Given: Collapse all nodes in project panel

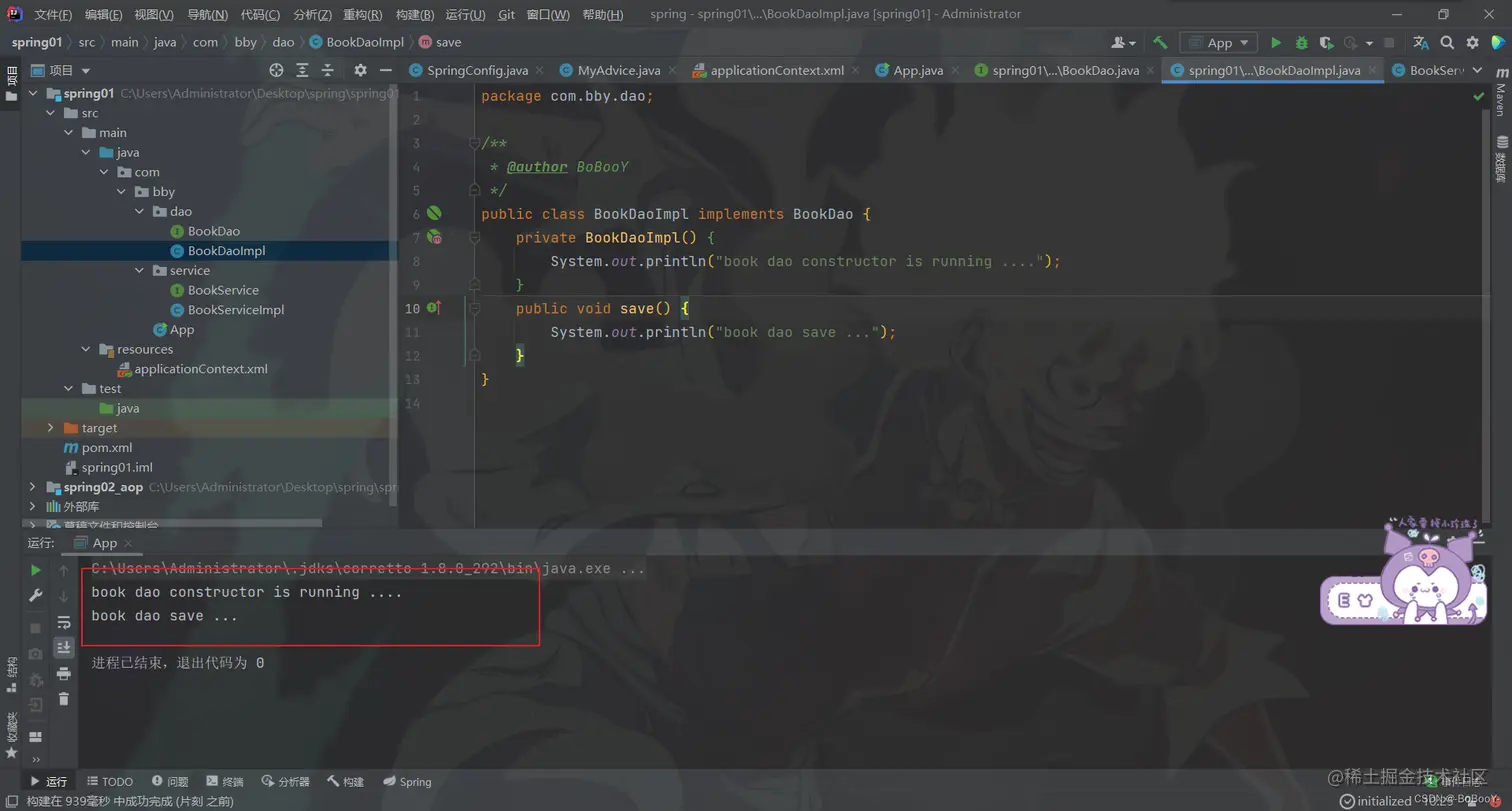Looking at the screenshot, I should (327, 70).
